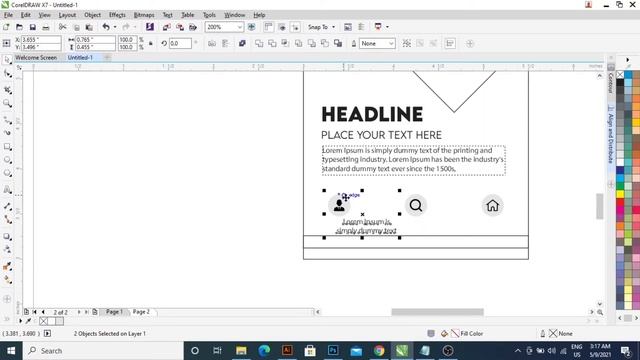Open the Object menu

[92, 15]
